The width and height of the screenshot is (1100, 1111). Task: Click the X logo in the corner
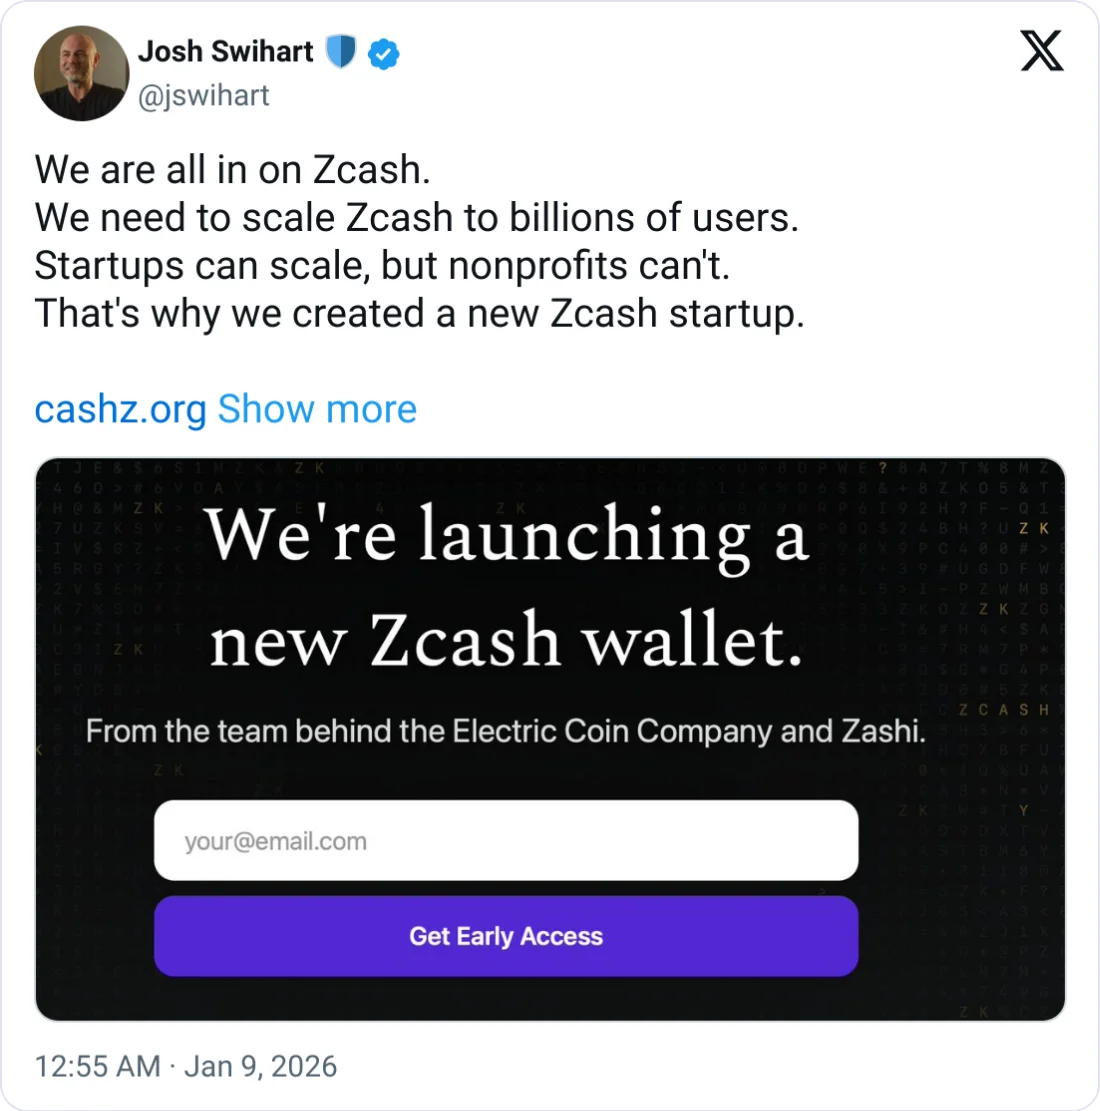tap(1042, 50)
